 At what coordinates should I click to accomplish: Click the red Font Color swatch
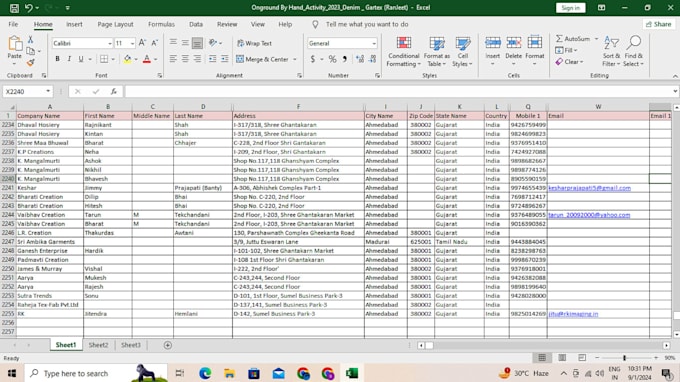click(147, 59)
